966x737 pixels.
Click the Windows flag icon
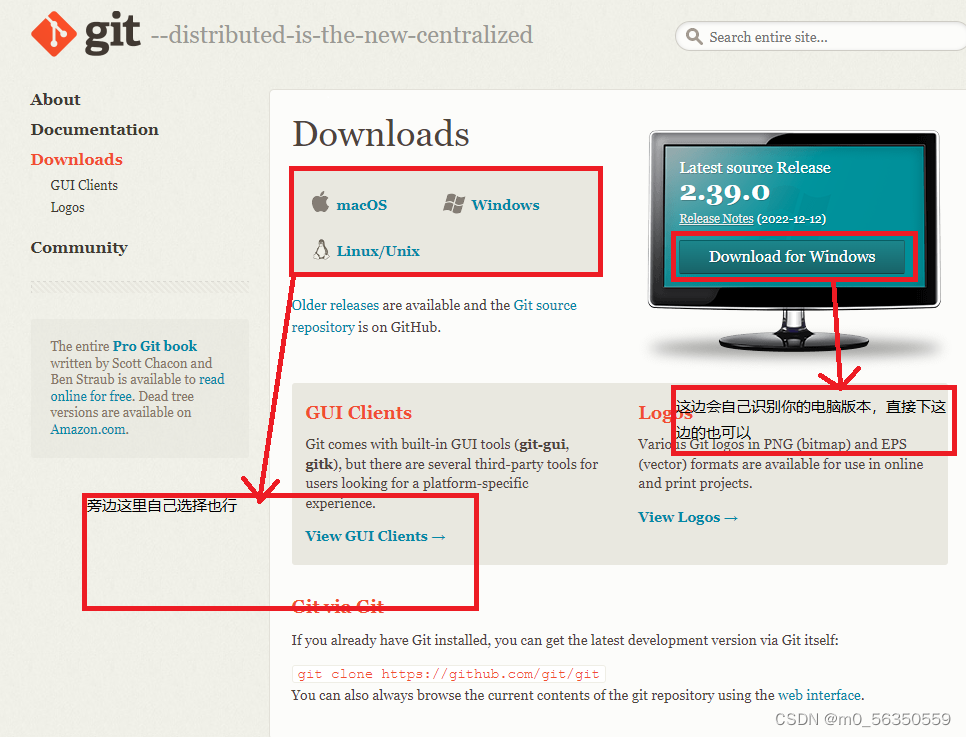[454, 203]
